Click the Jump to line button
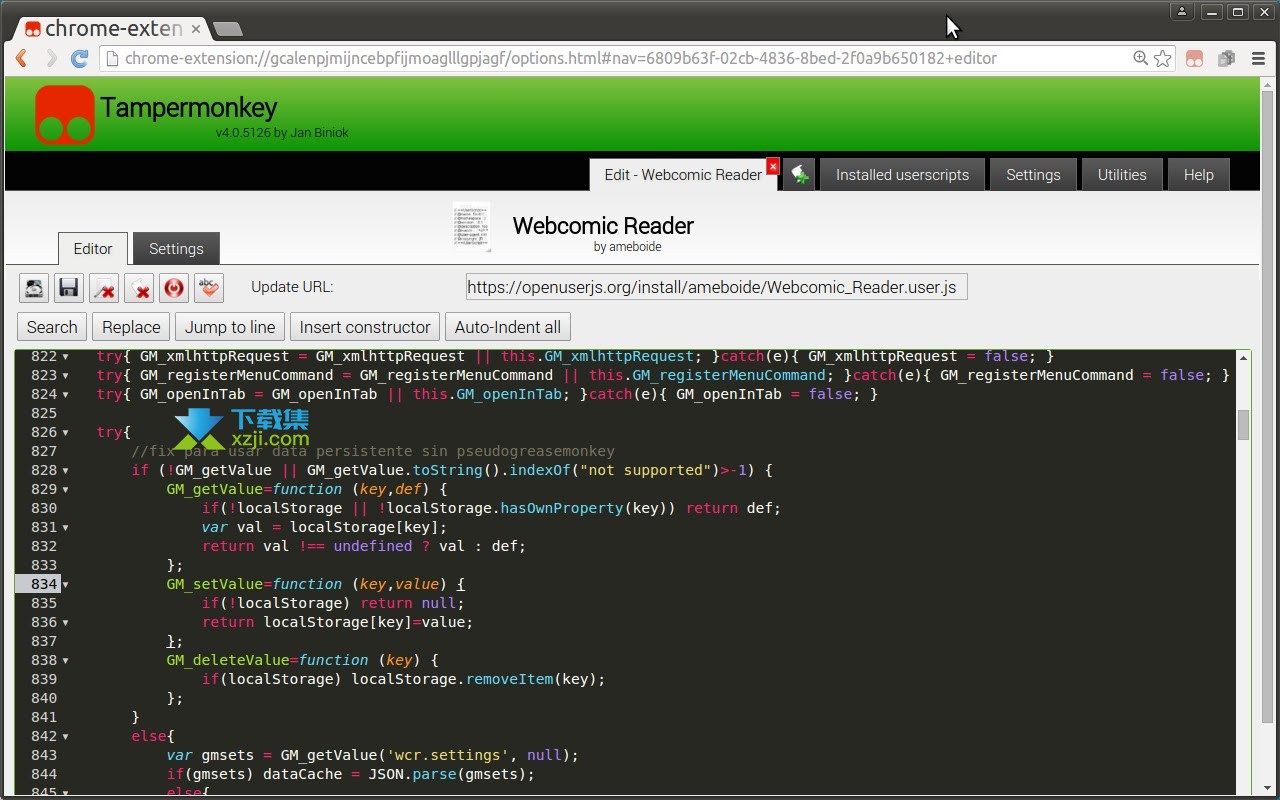This screenshot has height=800, width=1280. (x=230, y=327)
